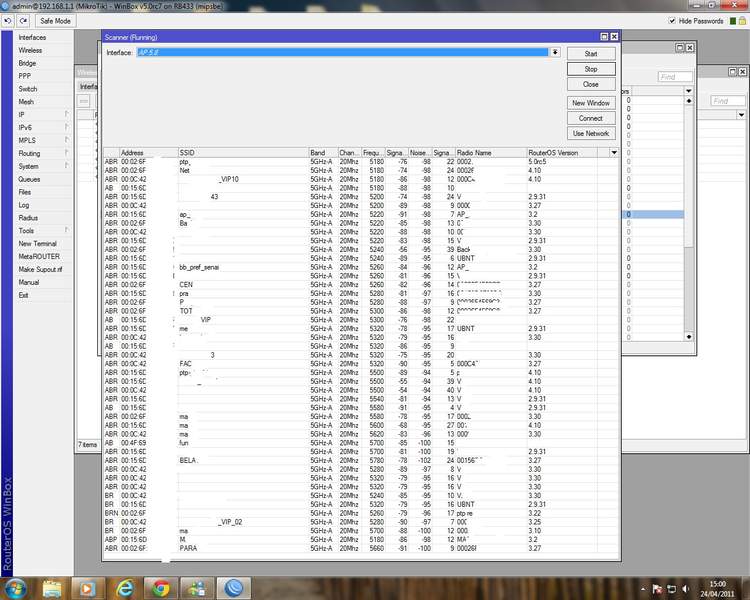Open the Windows Start menu
Image resolution: width=750 pixels, height=600 pixels.
[x=15, y=588]
